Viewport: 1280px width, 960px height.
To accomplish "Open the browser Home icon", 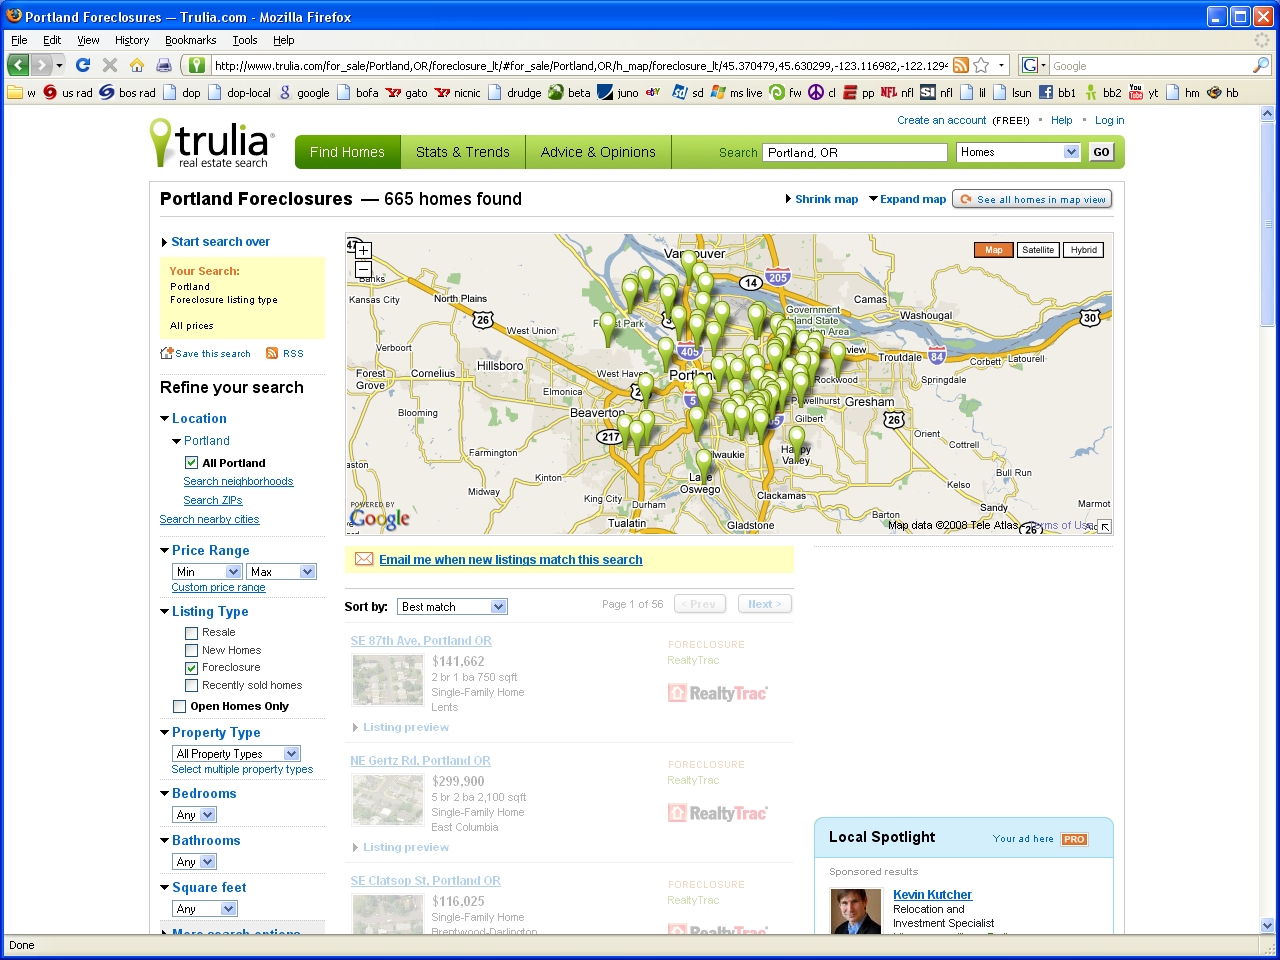I will point(137,65).
